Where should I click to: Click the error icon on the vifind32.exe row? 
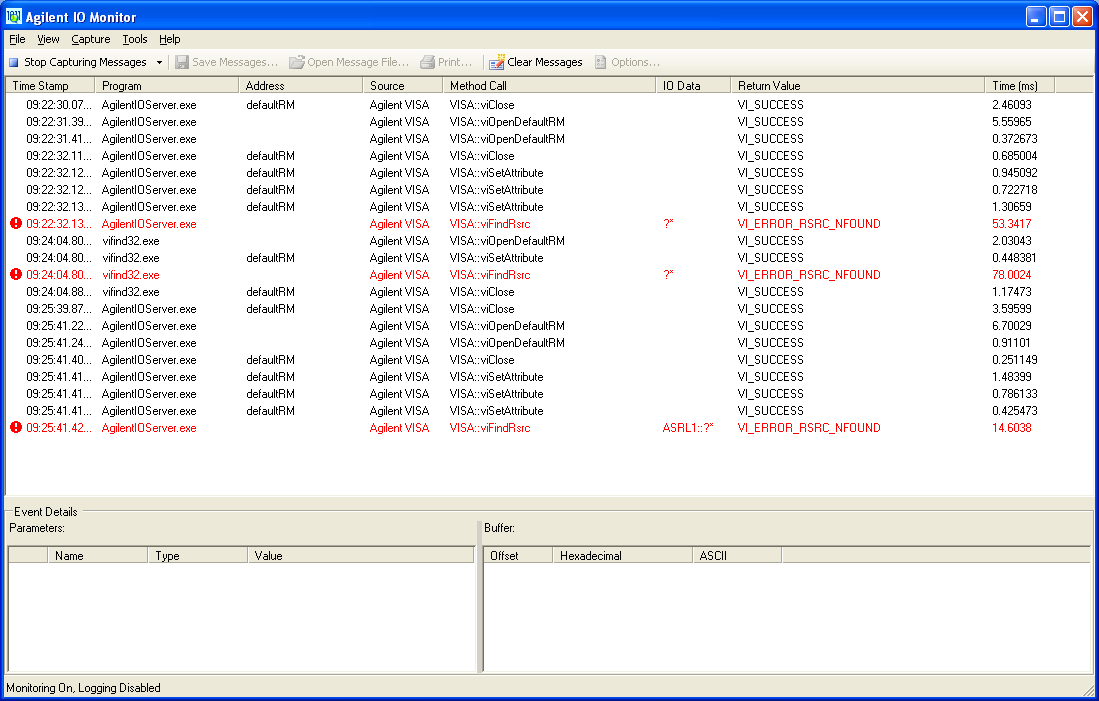pos(15,275)
